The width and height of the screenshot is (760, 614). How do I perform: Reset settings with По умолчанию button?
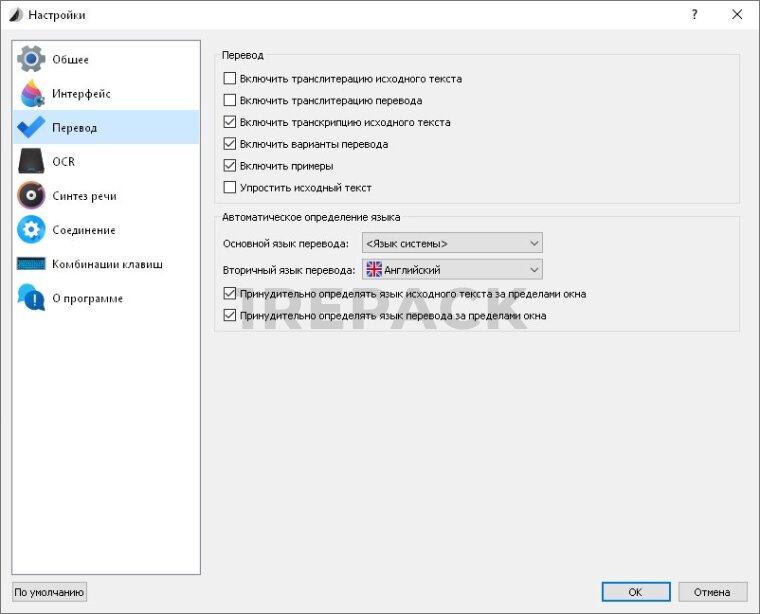point(50,592)
